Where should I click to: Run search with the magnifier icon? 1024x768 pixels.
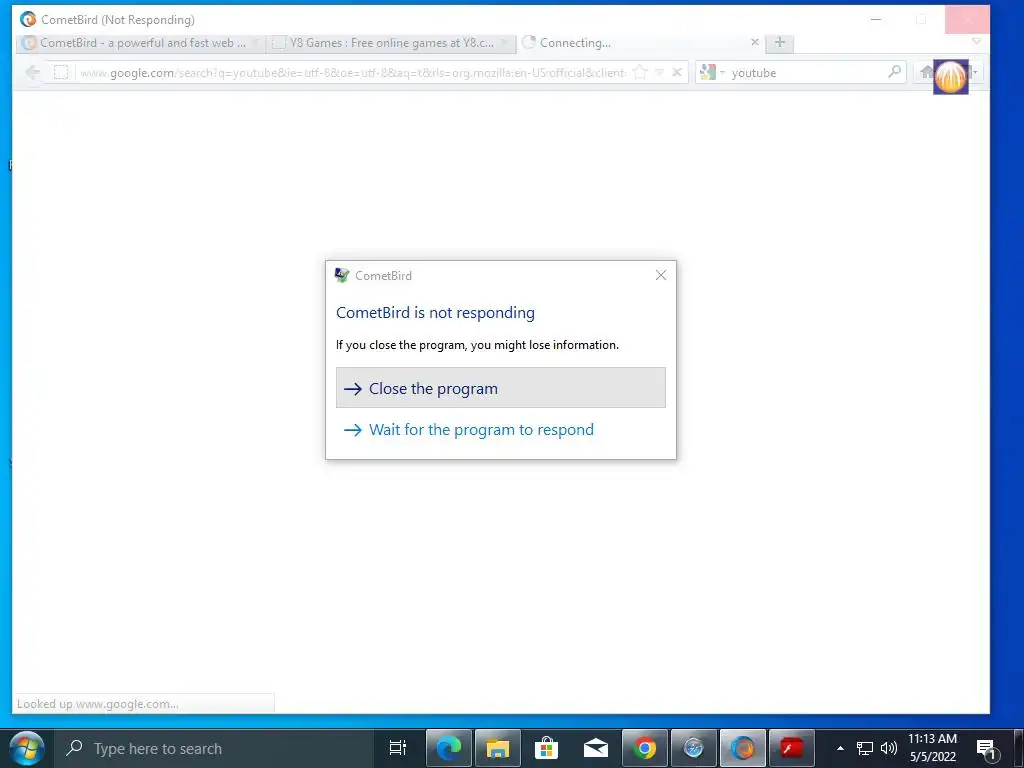click(x=895, y=72)
